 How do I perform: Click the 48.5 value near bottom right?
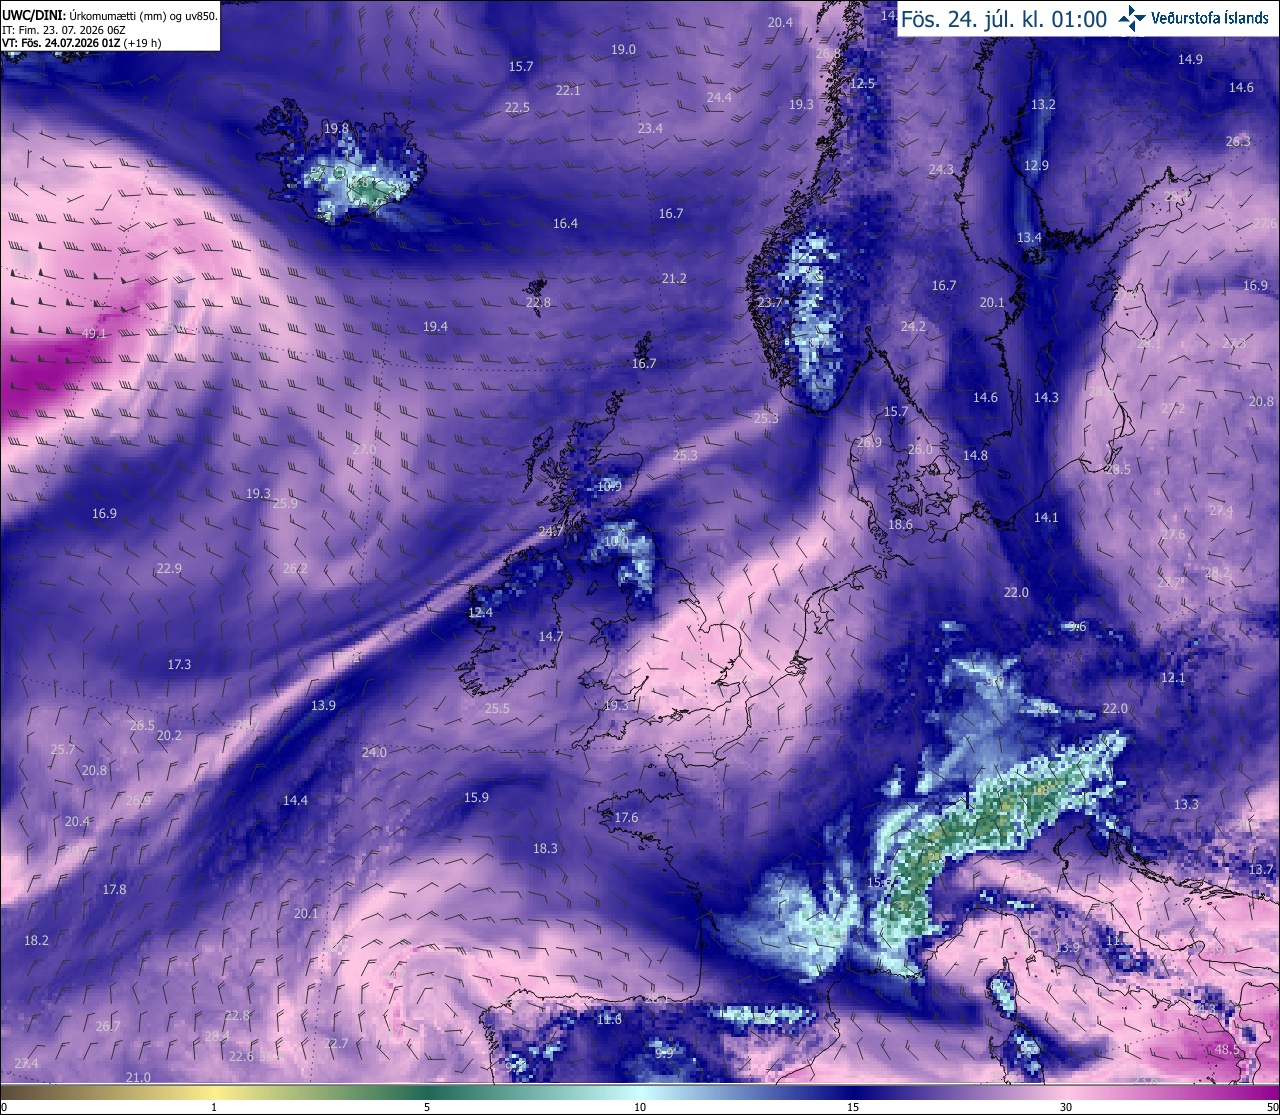point(1226,1049)
